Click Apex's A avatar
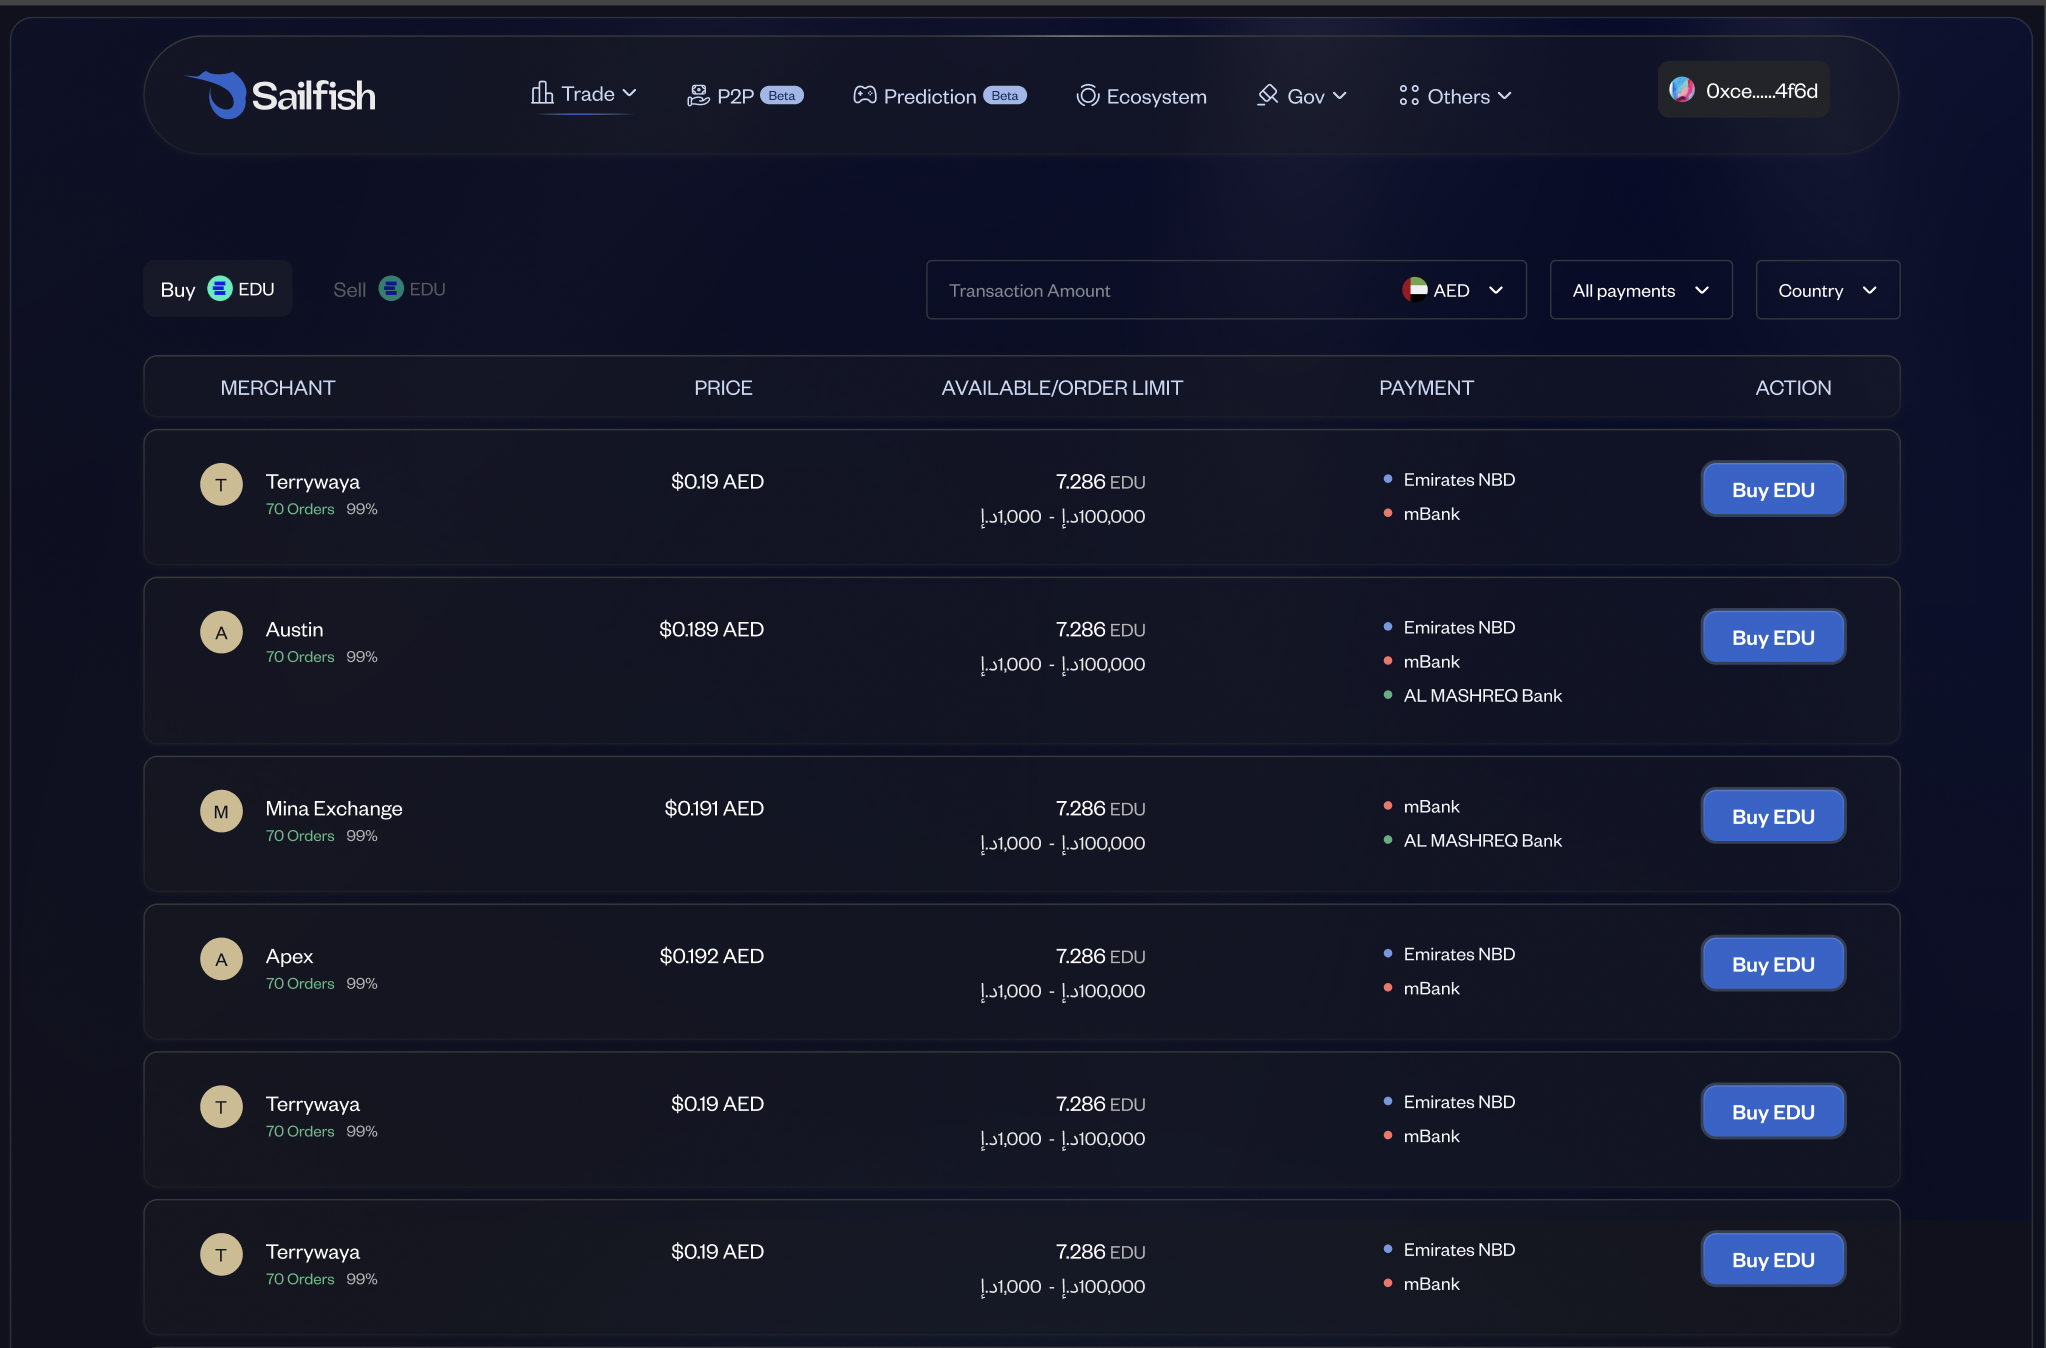The height and width of the screenshot is (1348, 2046). click(x=221, y=959)
